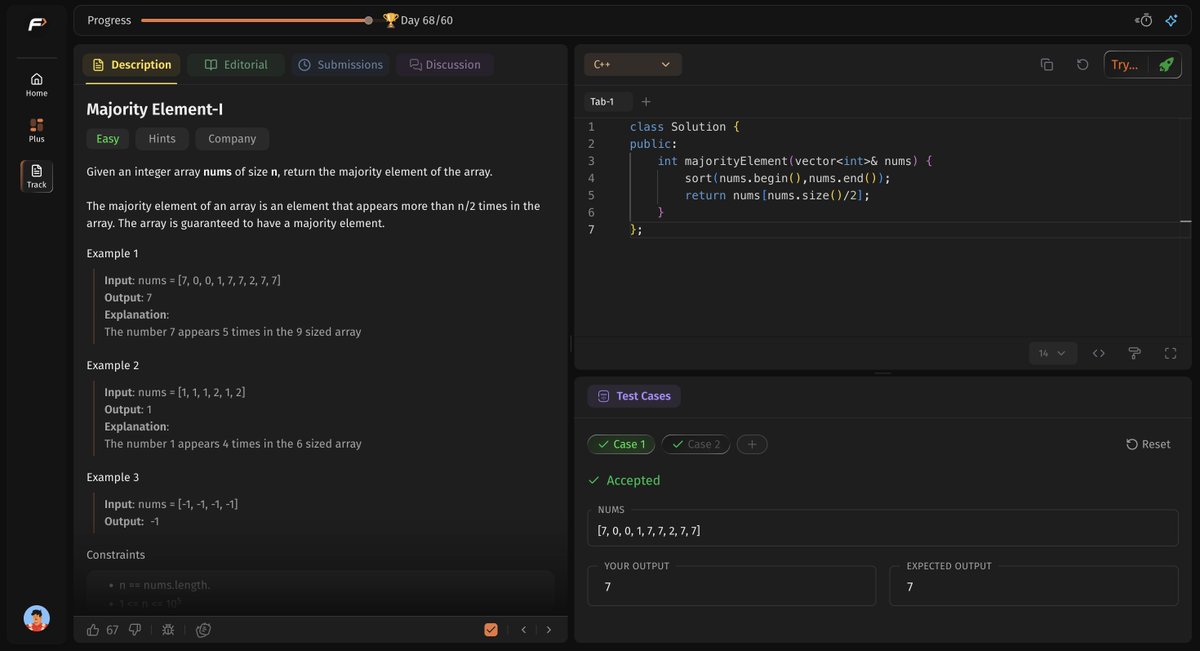The width and height of the screenshot is (1200, 651).
Task: Like the problem with thumbs up
Action: pos(93,630)
